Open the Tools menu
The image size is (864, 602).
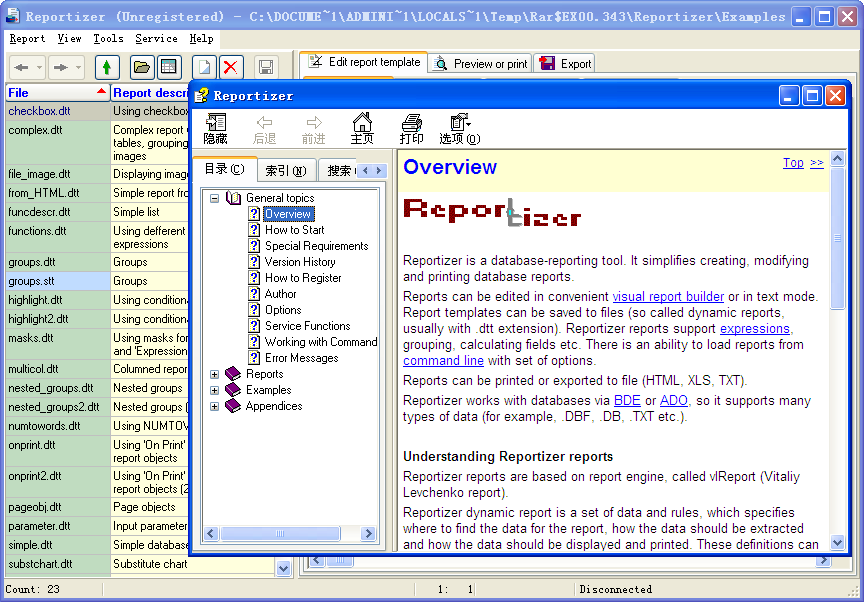[108, 39]
